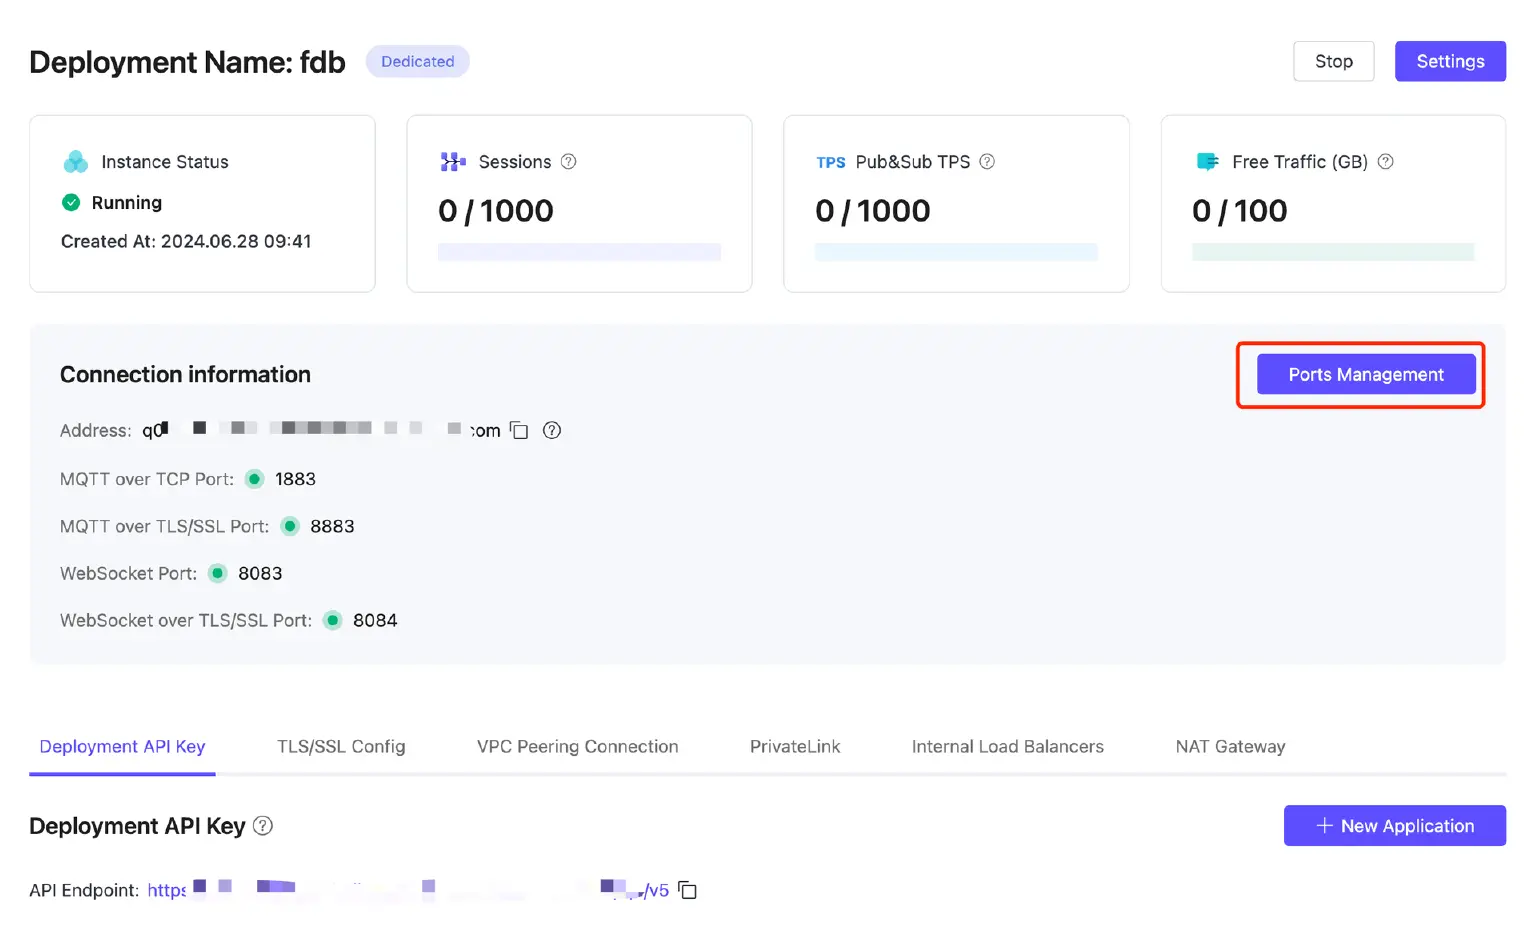Stop the fdb deployment
The image size is (1536, 934).
click(x=1333, y=61)
